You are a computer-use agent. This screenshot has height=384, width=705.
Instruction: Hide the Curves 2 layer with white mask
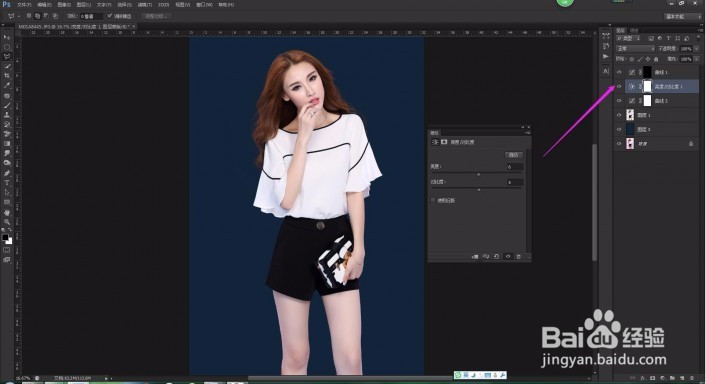click(619, 101)
